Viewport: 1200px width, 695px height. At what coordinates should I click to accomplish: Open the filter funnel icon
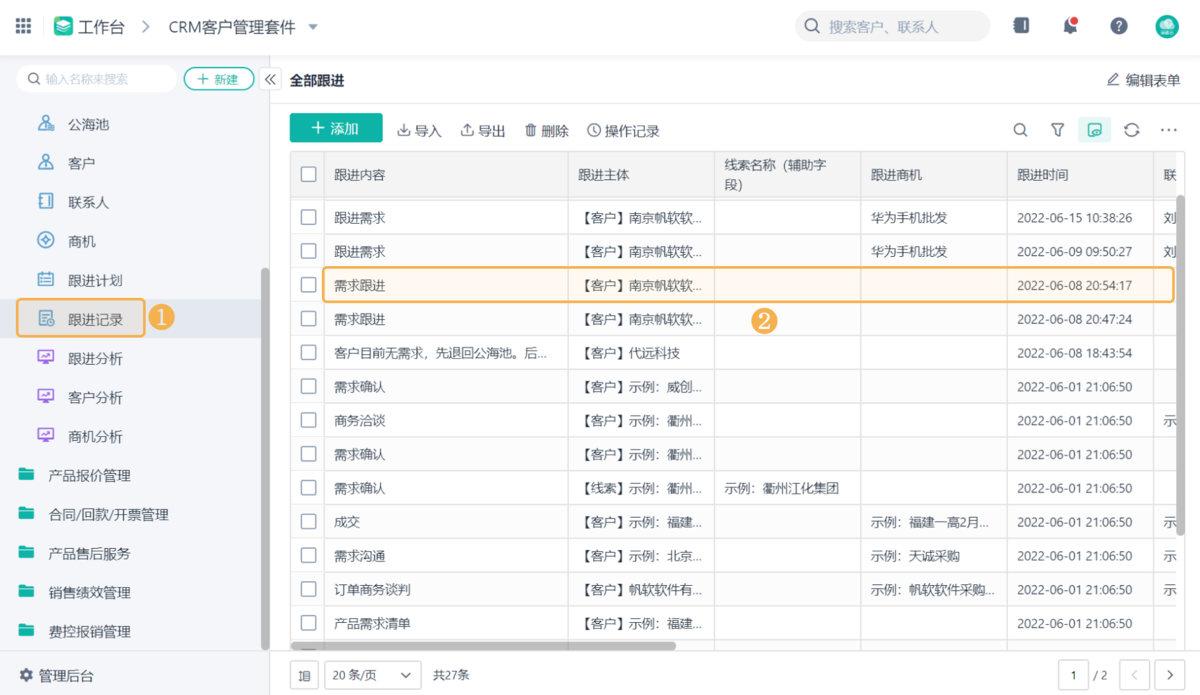pyautogui.click(x=1057, y=130)
